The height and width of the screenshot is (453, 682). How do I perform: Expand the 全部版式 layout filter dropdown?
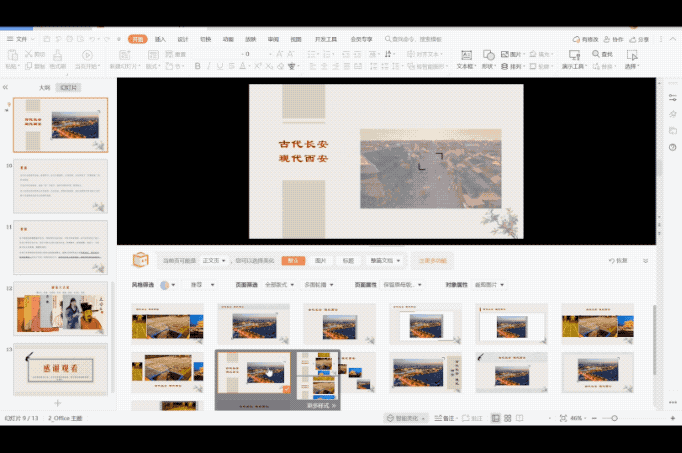coord(275,285)
